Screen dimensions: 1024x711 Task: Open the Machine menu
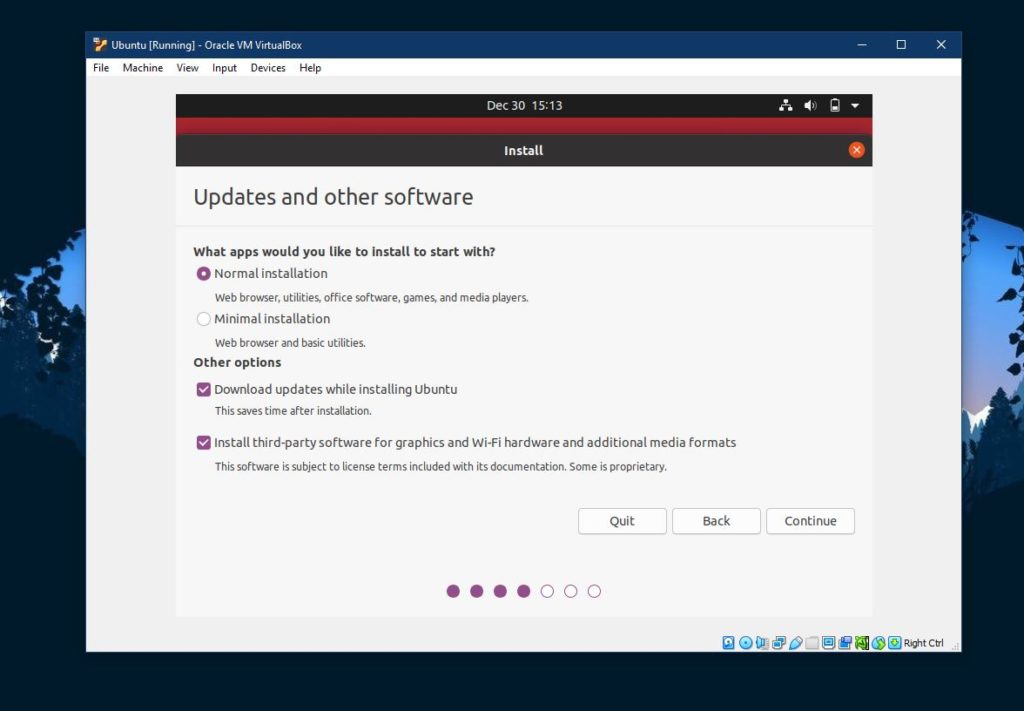pyautogui.click(x=142, y=68)
